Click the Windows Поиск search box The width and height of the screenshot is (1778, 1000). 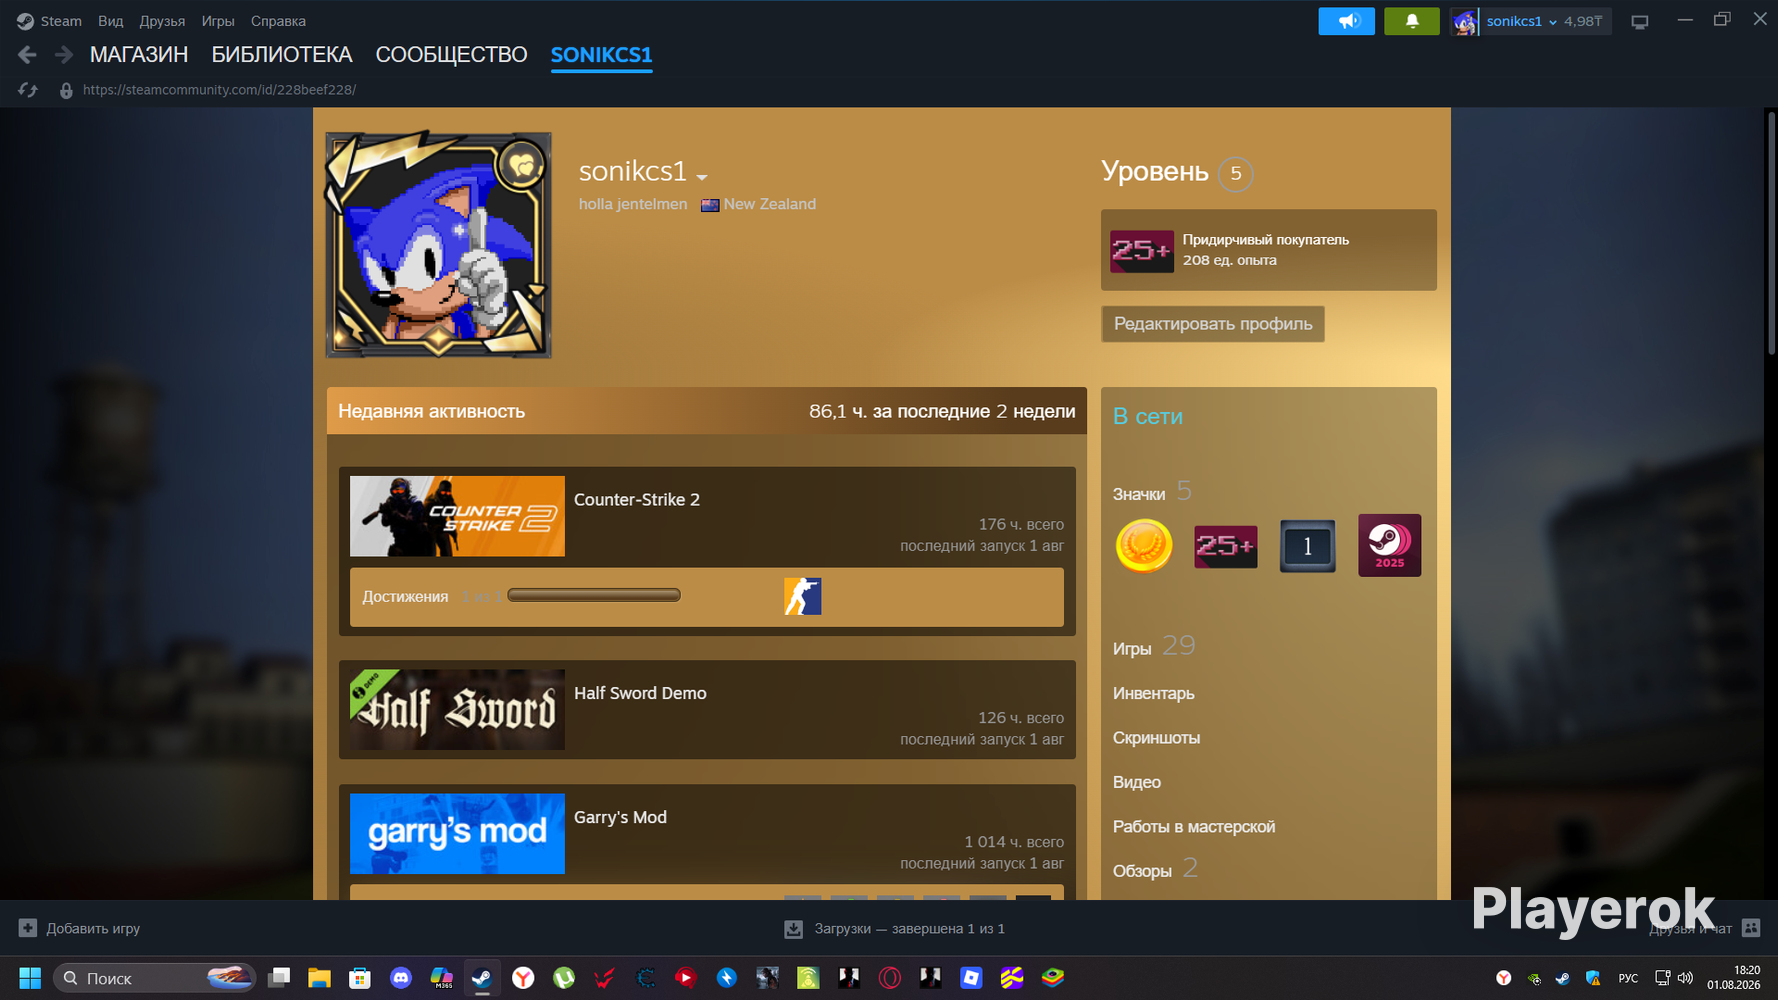click(154, 978)
